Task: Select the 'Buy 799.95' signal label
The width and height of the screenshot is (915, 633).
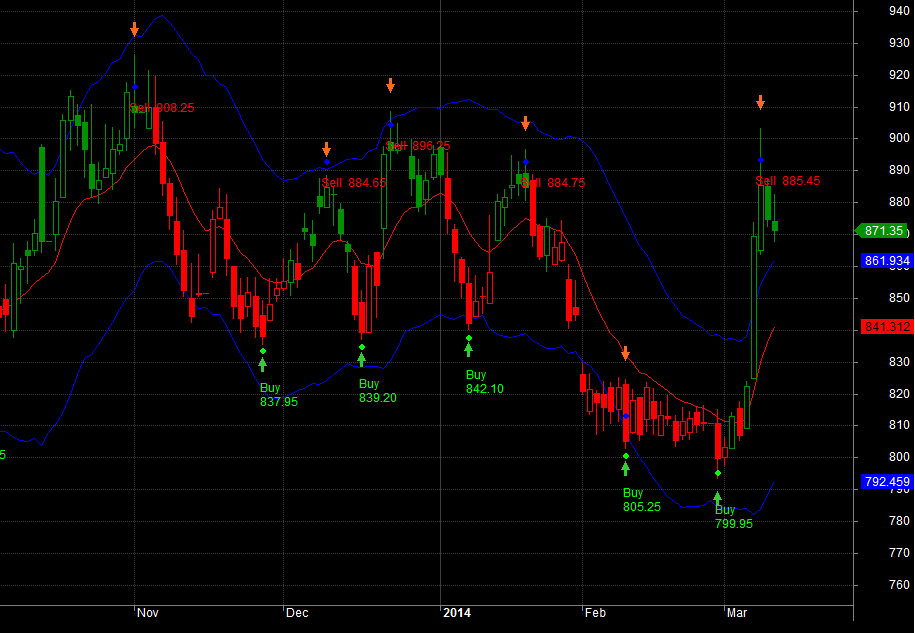Action: point(734,517)
